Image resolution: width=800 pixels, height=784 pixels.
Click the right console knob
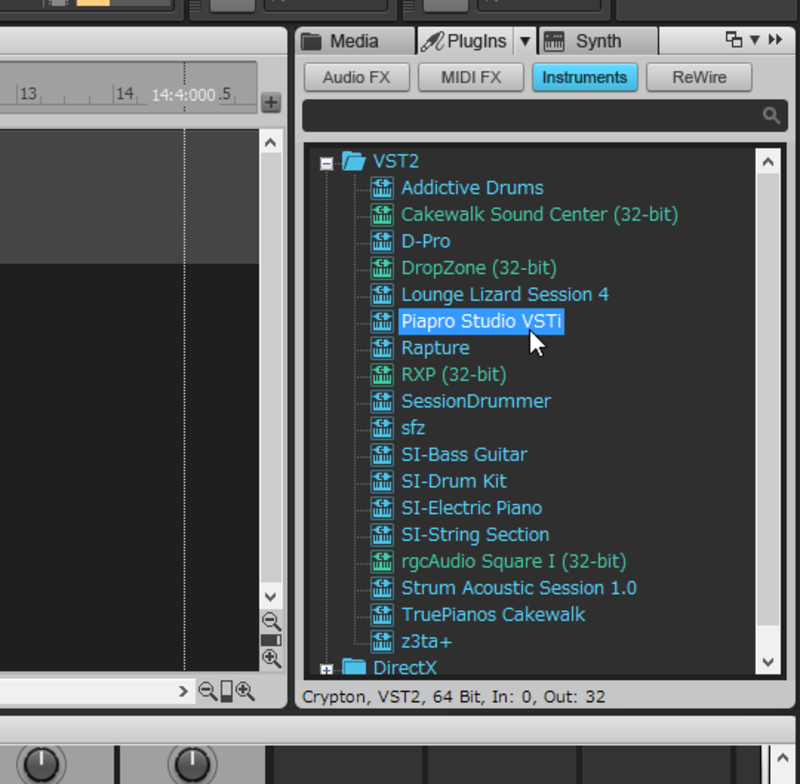pyautogui.click(x=192, y=764)
